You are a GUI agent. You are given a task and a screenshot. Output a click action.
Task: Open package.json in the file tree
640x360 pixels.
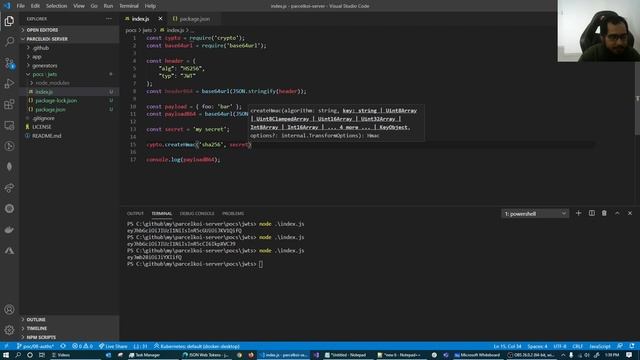(69, 109)
